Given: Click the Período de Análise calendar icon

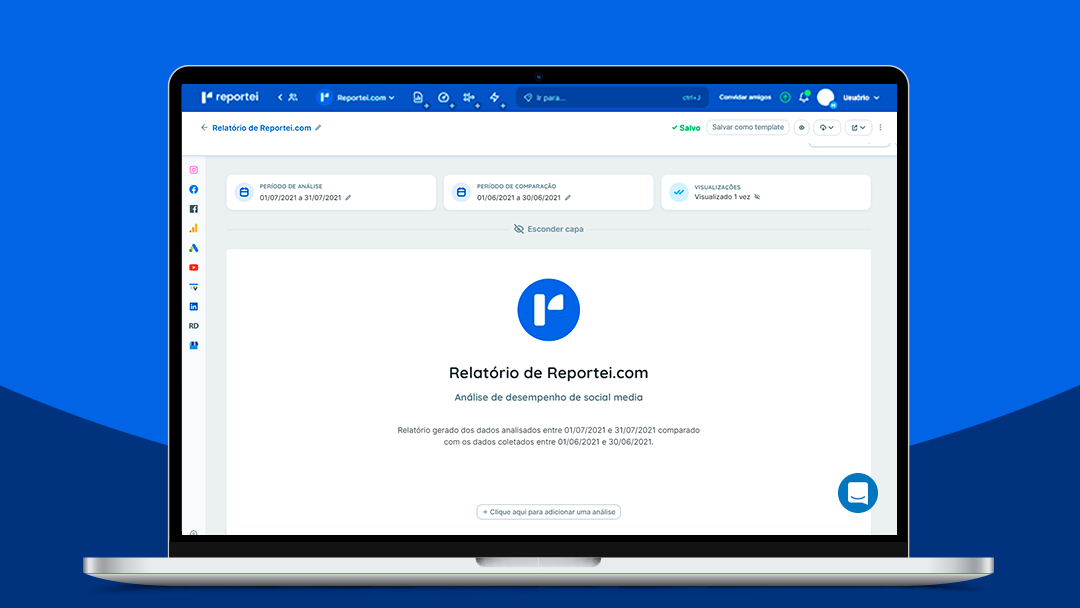Looking at the screenshot, I should point(244,192).
